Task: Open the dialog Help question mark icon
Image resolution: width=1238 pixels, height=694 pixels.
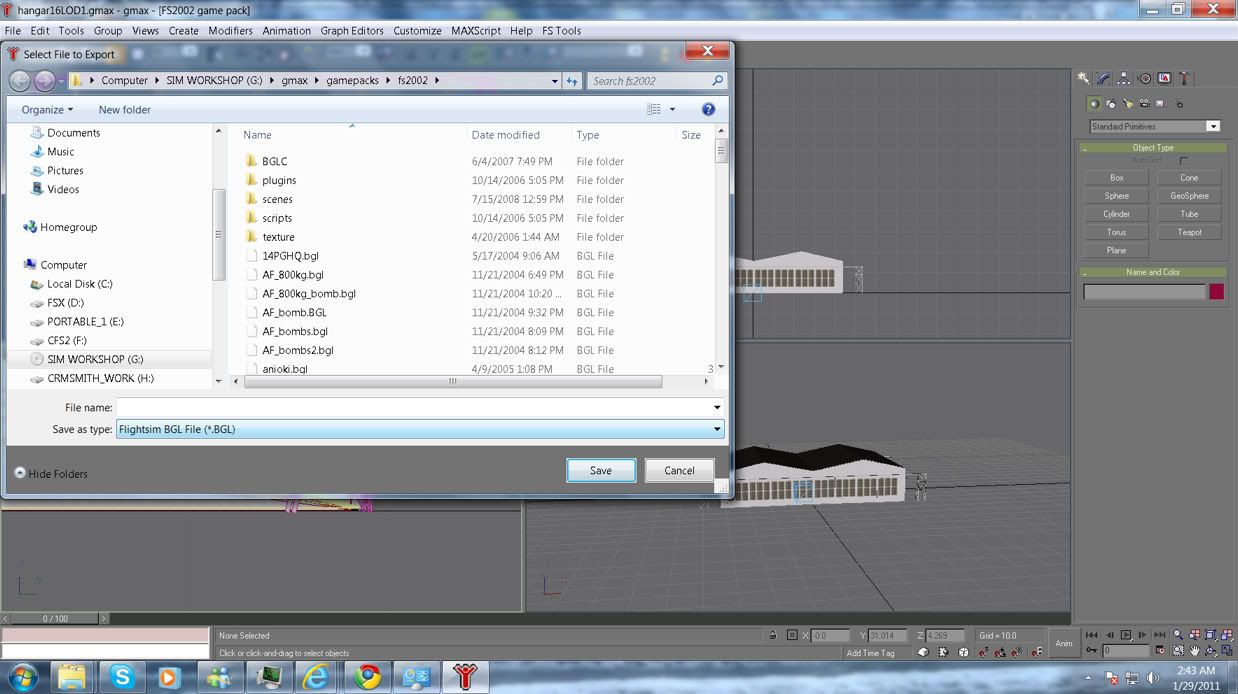Action: [x=708, y=109]
